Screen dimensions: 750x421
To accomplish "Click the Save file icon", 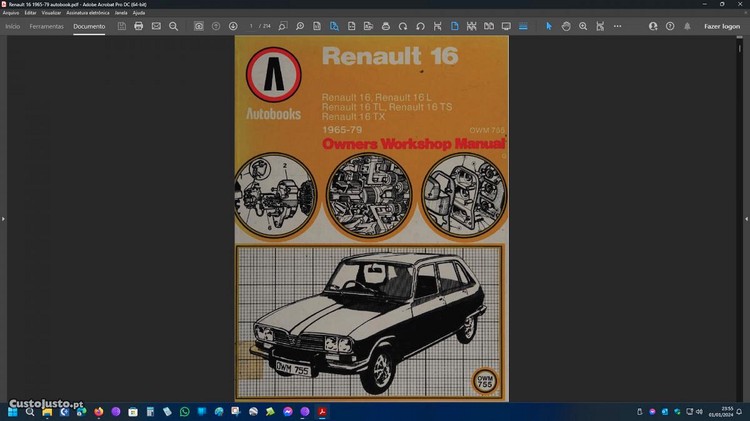I will click(121, 26).
